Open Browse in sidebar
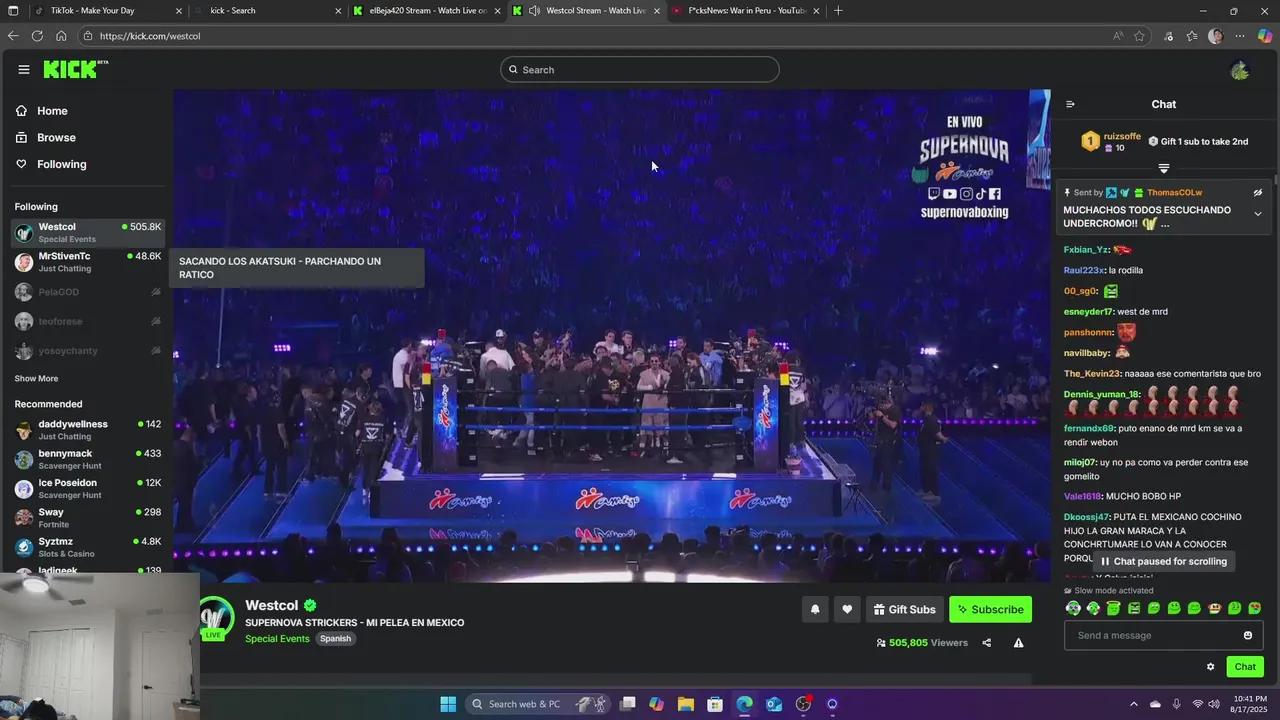 [56, 137]
